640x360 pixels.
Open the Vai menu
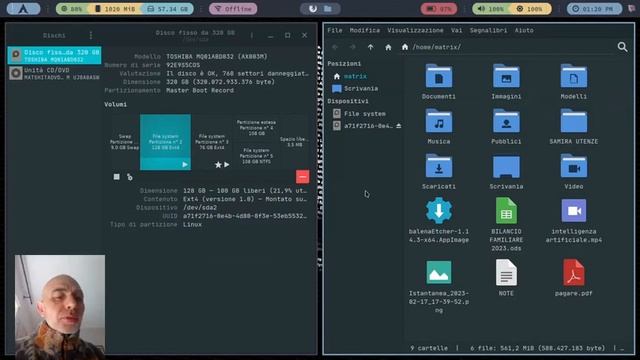pos(456,30)
